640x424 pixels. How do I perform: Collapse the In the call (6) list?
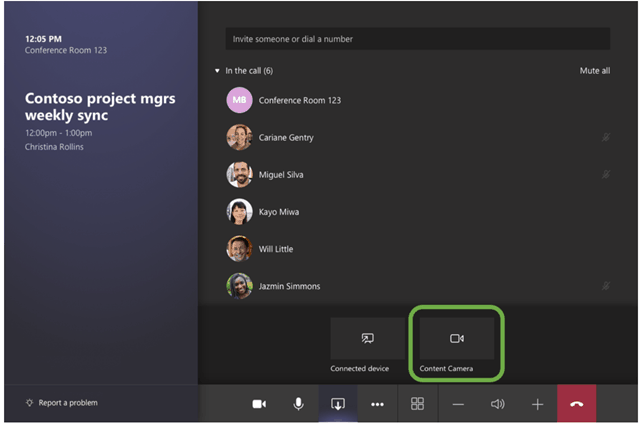pos(217,71)
